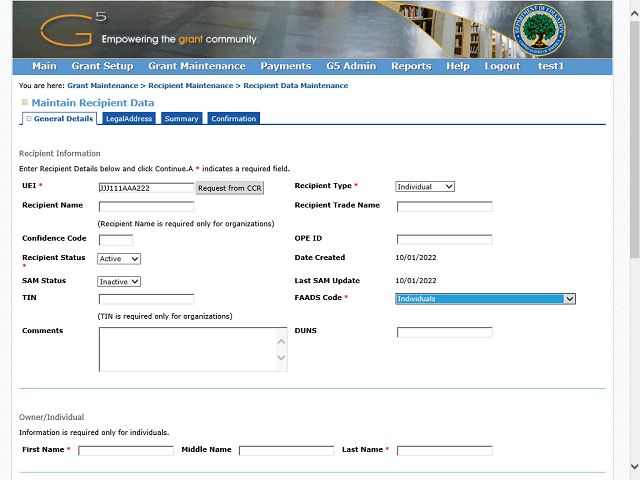Click the Comments box scroll-up arrow

click(281, 340)
